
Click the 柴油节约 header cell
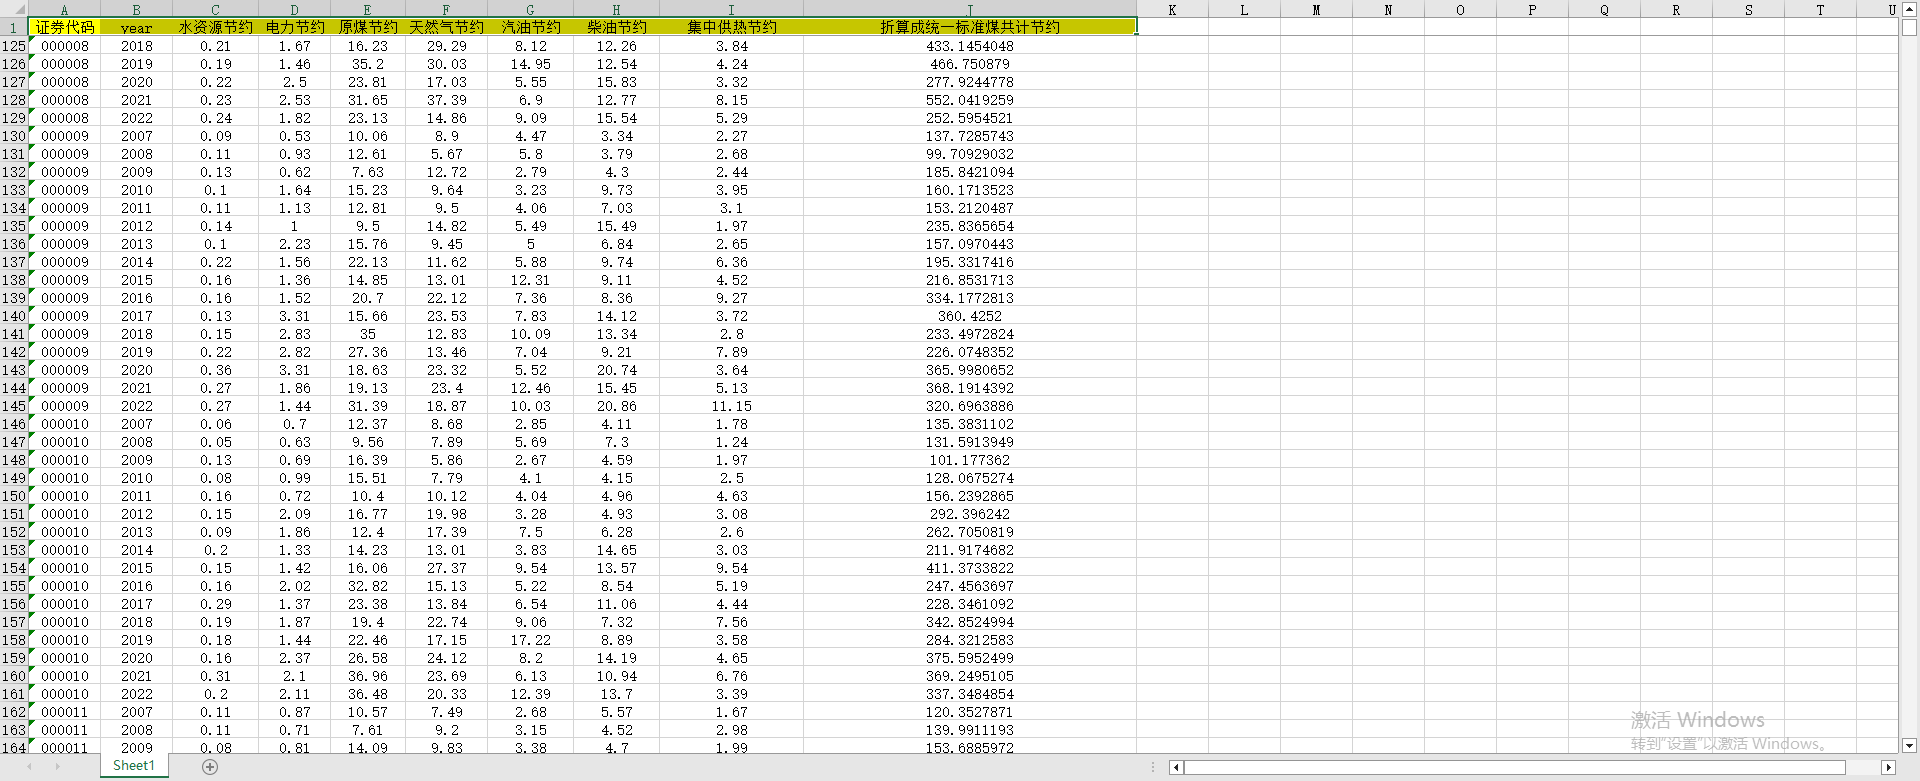616,27
